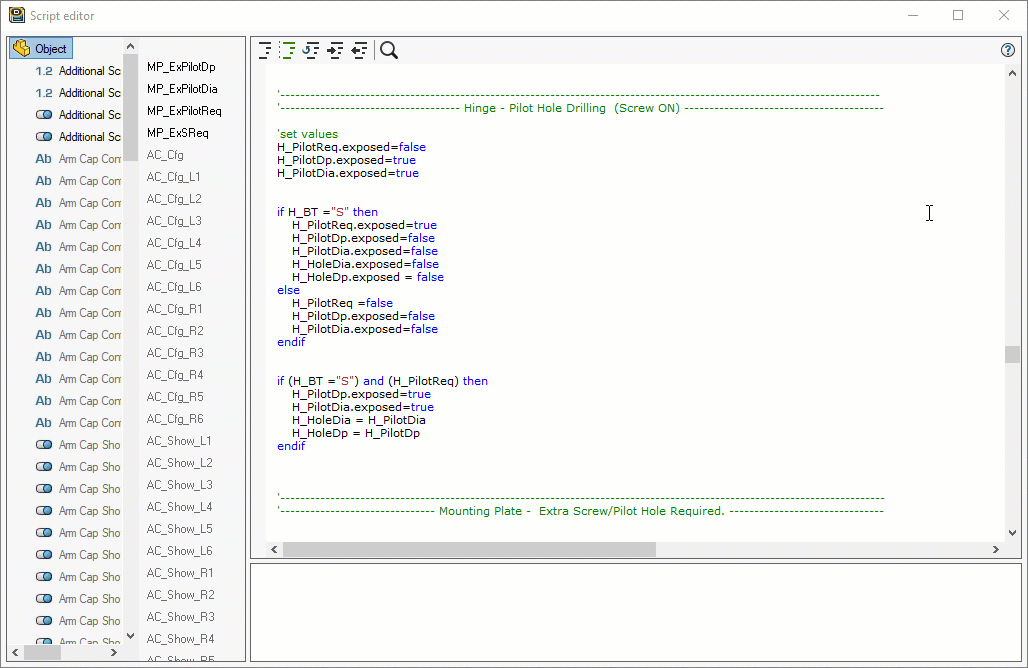Select the AC_Show_L4 variable name
Image resolution: width=1028 pixels, height=668 pixels.
pos(180,507)
